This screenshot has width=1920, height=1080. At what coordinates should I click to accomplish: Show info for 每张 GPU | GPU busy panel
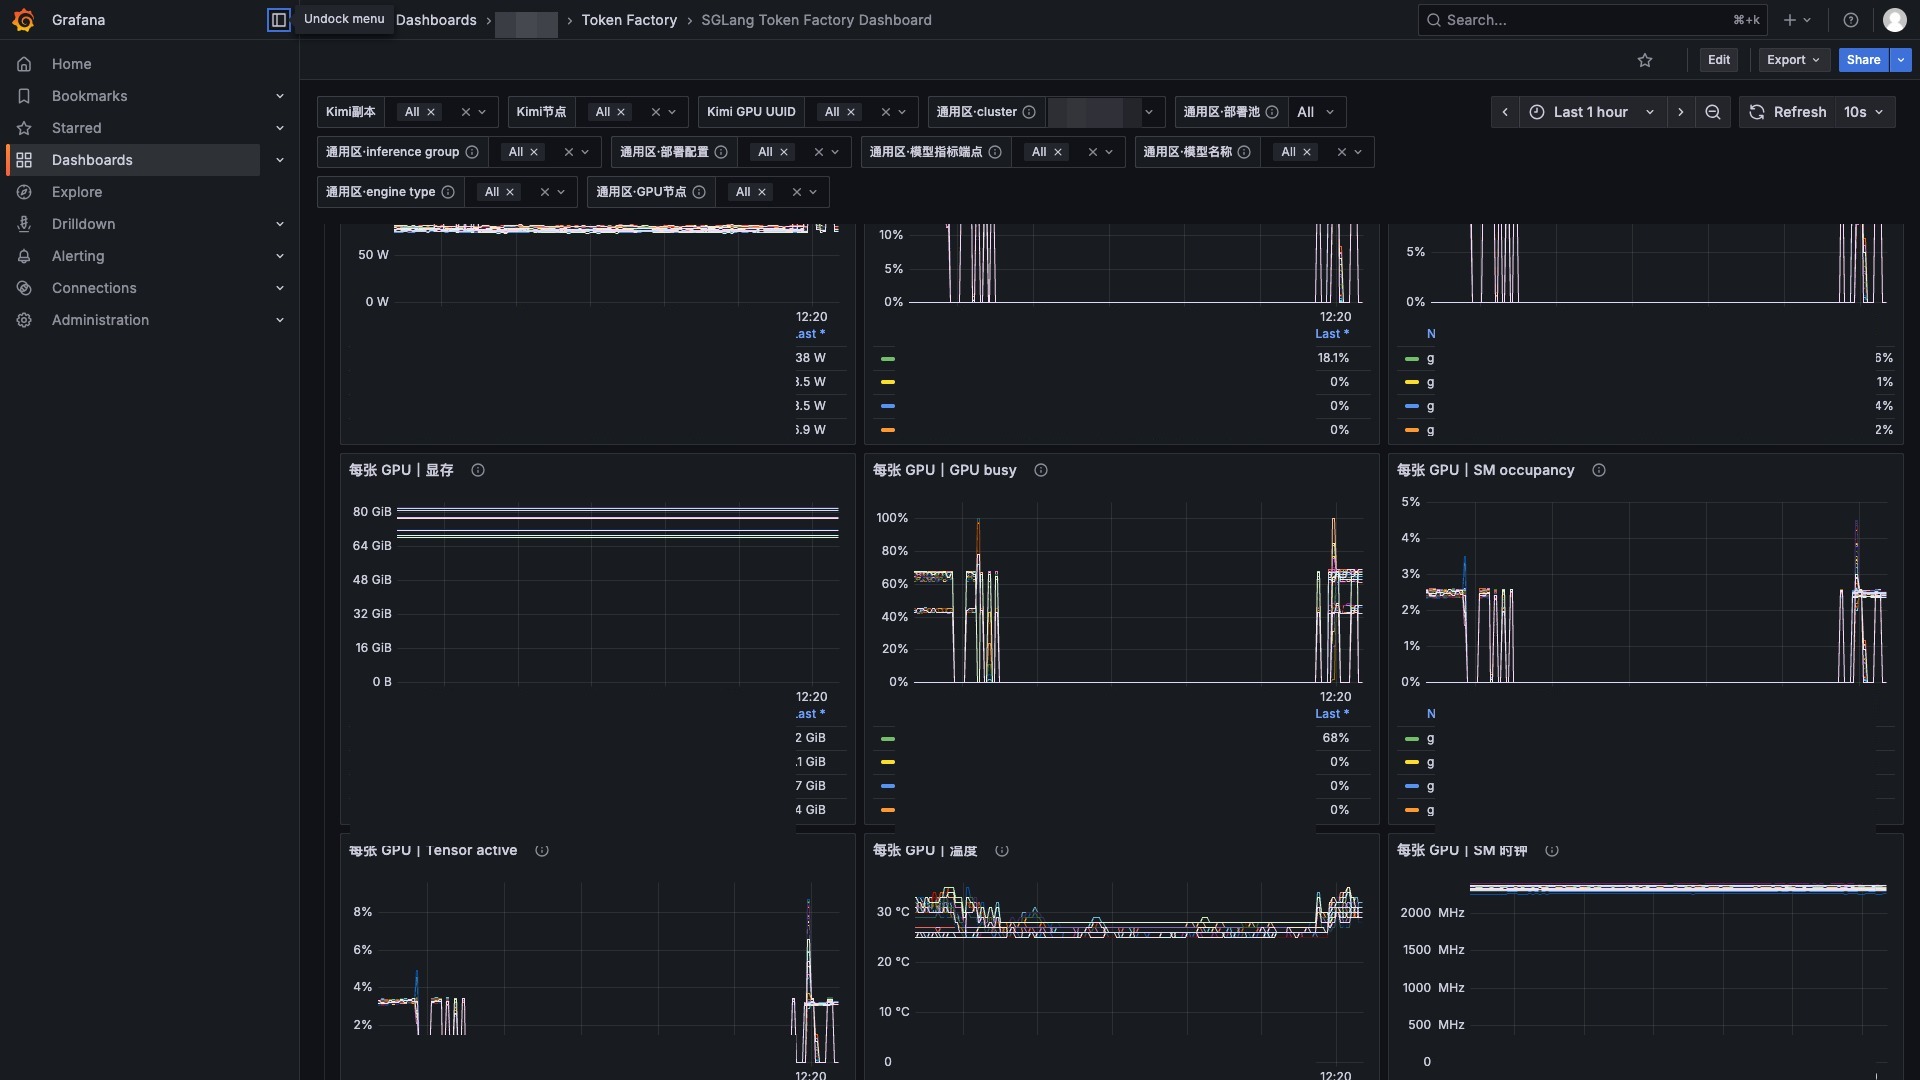tap(1041, 470)
